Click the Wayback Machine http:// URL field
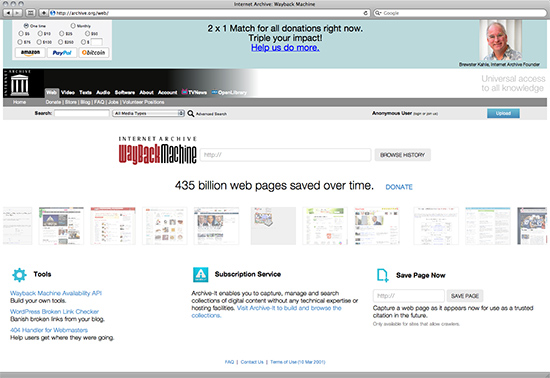Image resolution: width=550 pixels, height=378 pixels. coord(285,155)
